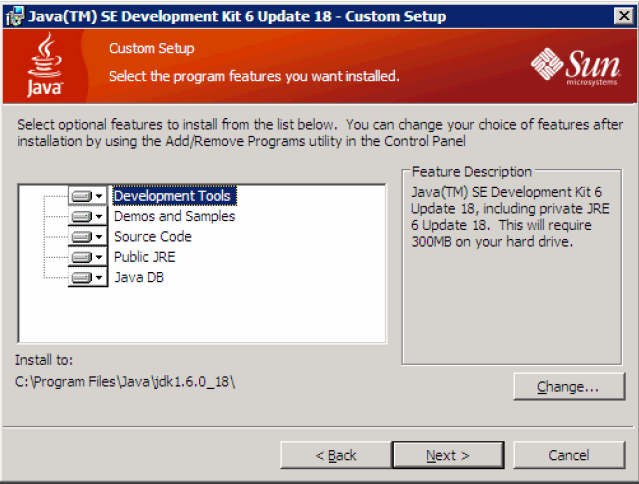Viewport: 639px width, 484px height.
Task: Open the Public JRE feature dropdown
Action: click(88, 257)
